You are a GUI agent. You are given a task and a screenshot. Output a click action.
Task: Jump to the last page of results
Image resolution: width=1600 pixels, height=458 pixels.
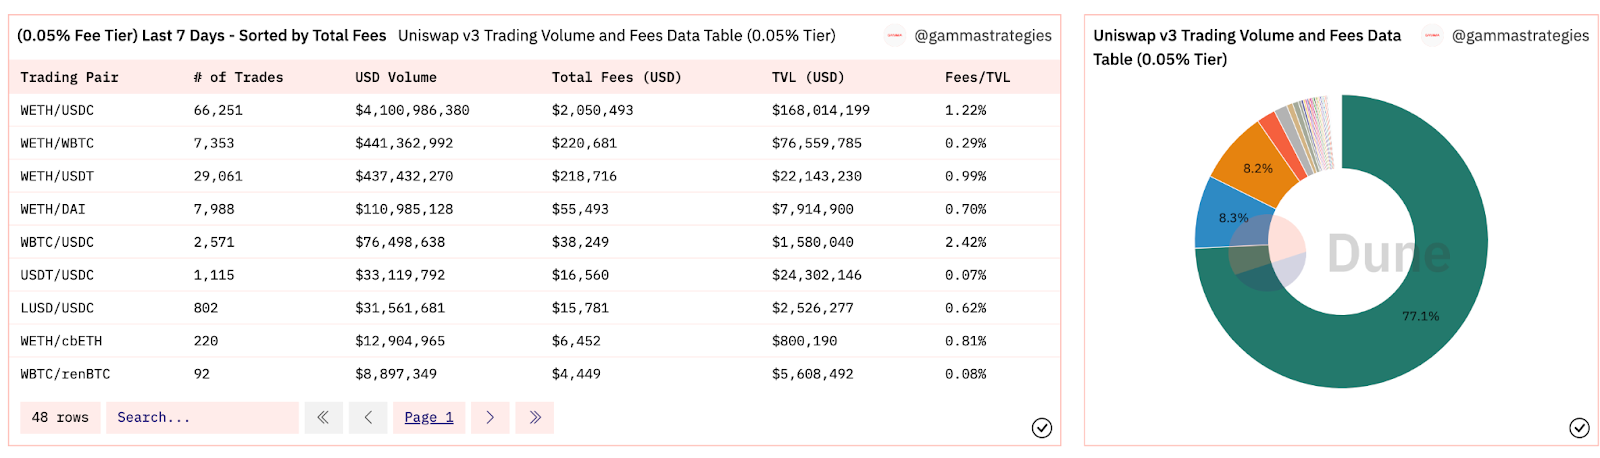point(535,417)
